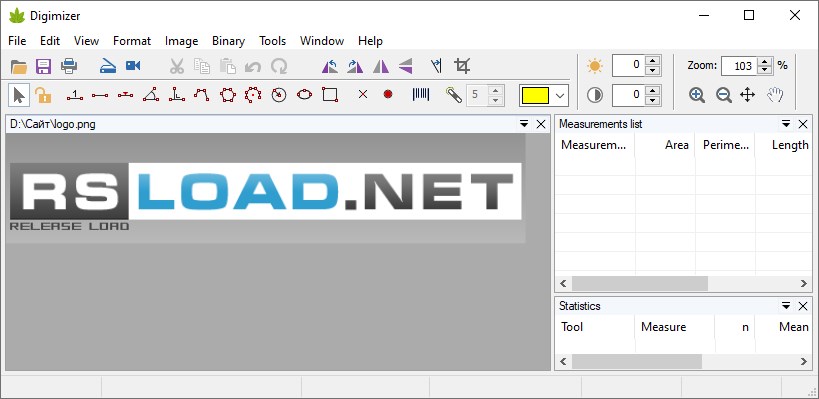Select the Marker cross tool
819x399 pixels.
tap(362, 95)
